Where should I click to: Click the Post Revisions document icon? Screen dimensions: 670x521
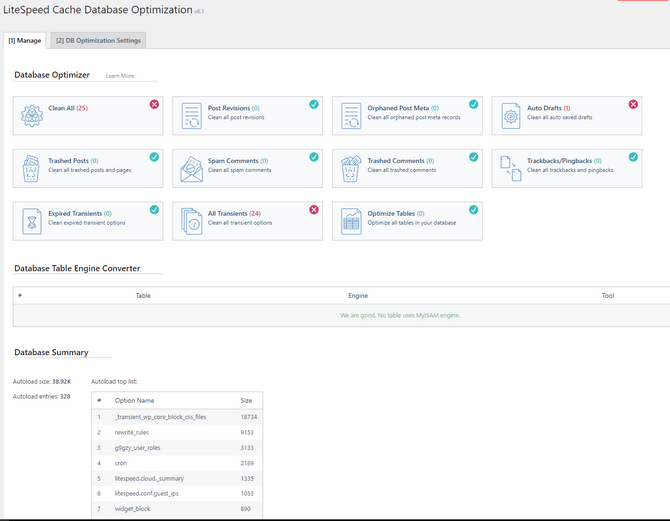[x=191, y=116]
